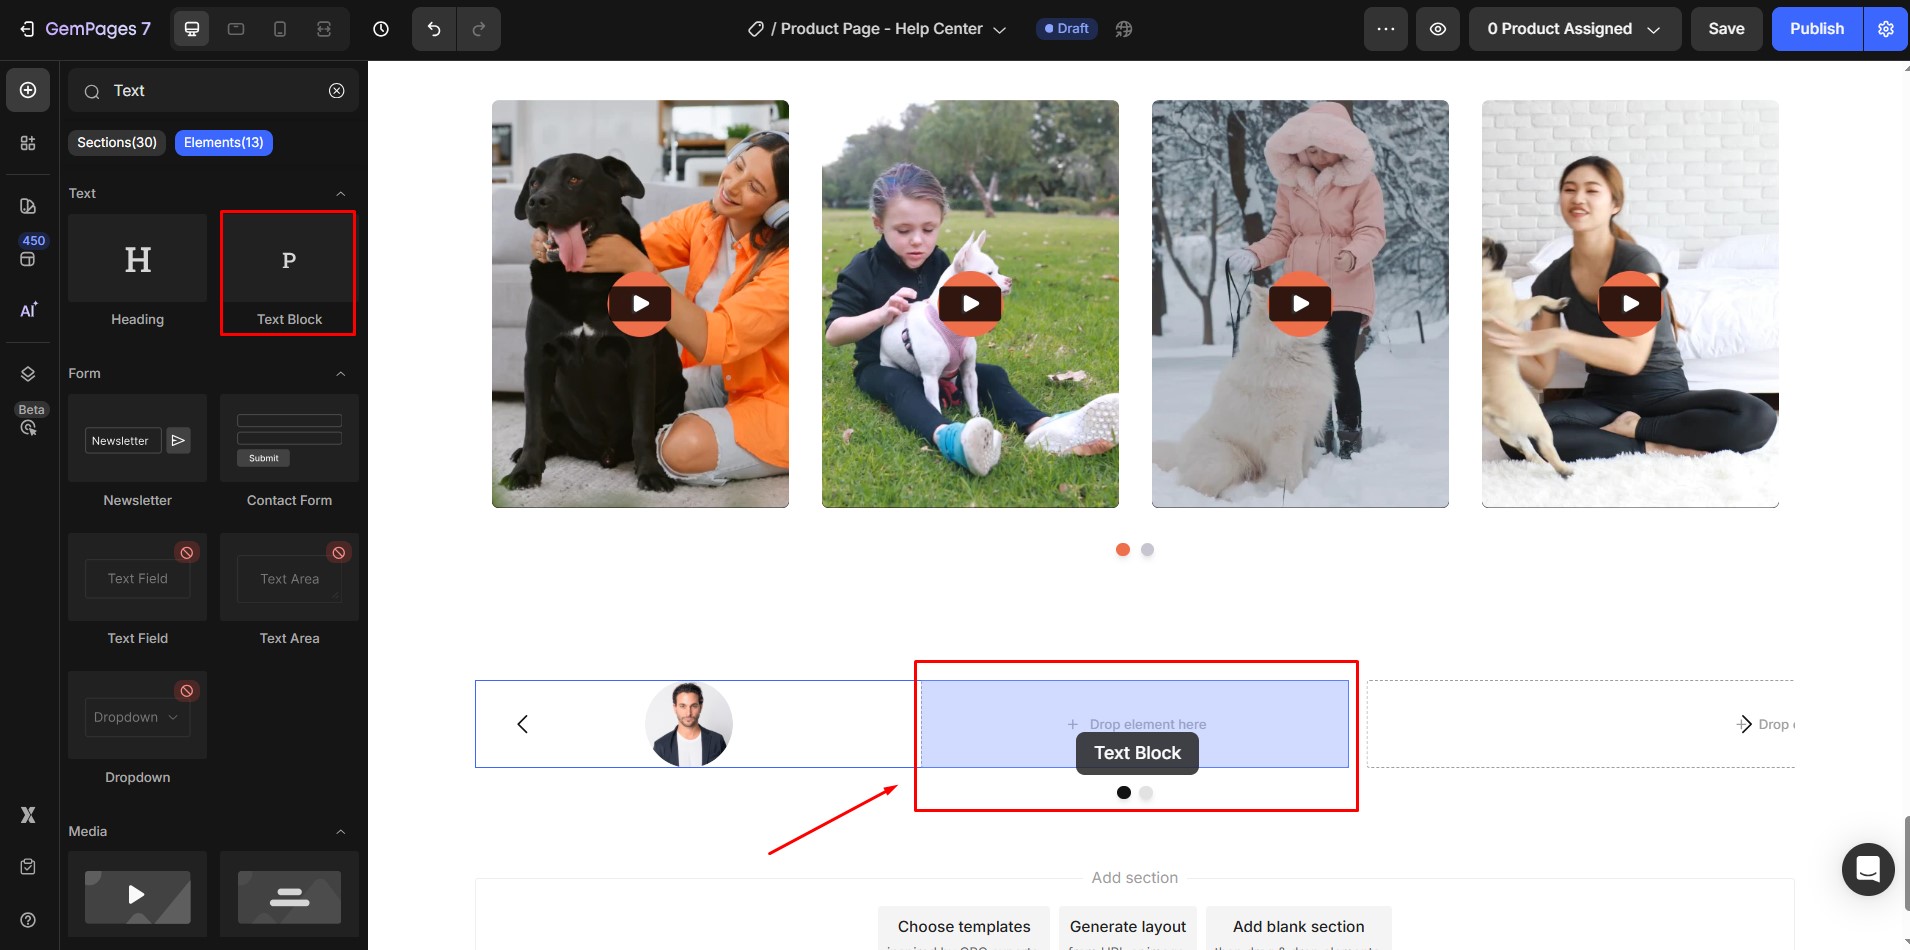Viewport: 1910px width, 950px height.
Task: Switch to the Sections(30) tab
Action: pos(117,143)
